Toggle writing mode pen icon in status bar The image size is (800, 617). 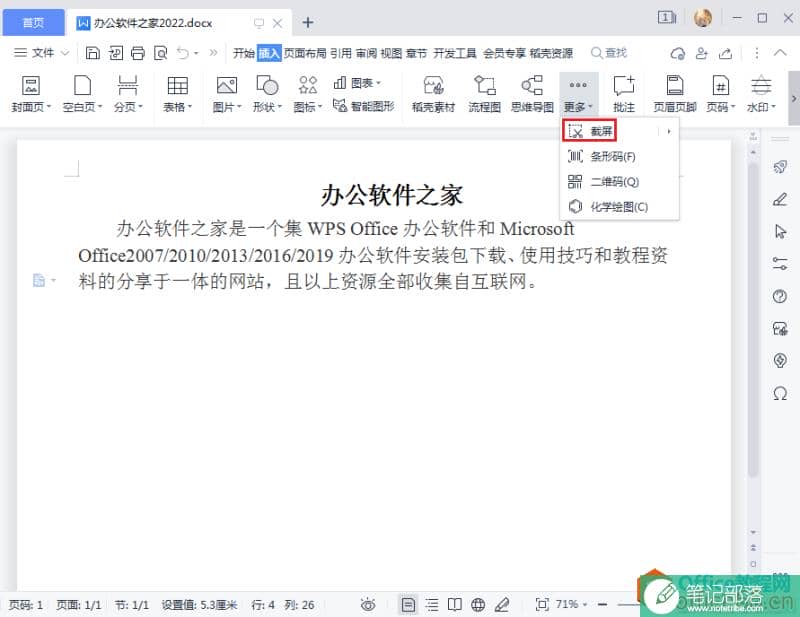(502, 605)
